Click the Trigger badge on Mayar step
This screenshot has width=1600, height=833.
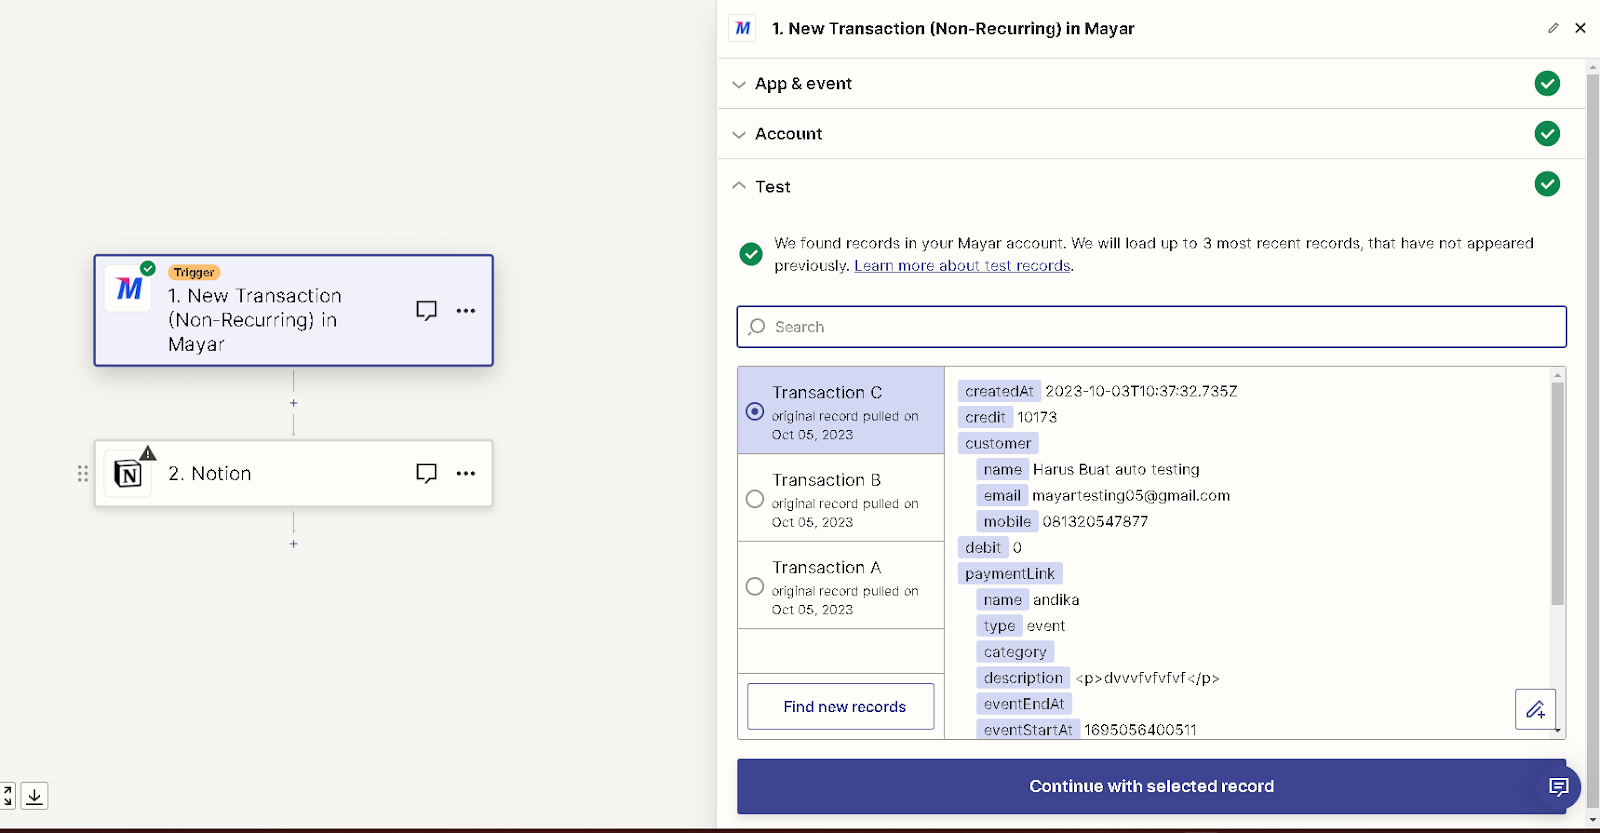coord(194,273)
